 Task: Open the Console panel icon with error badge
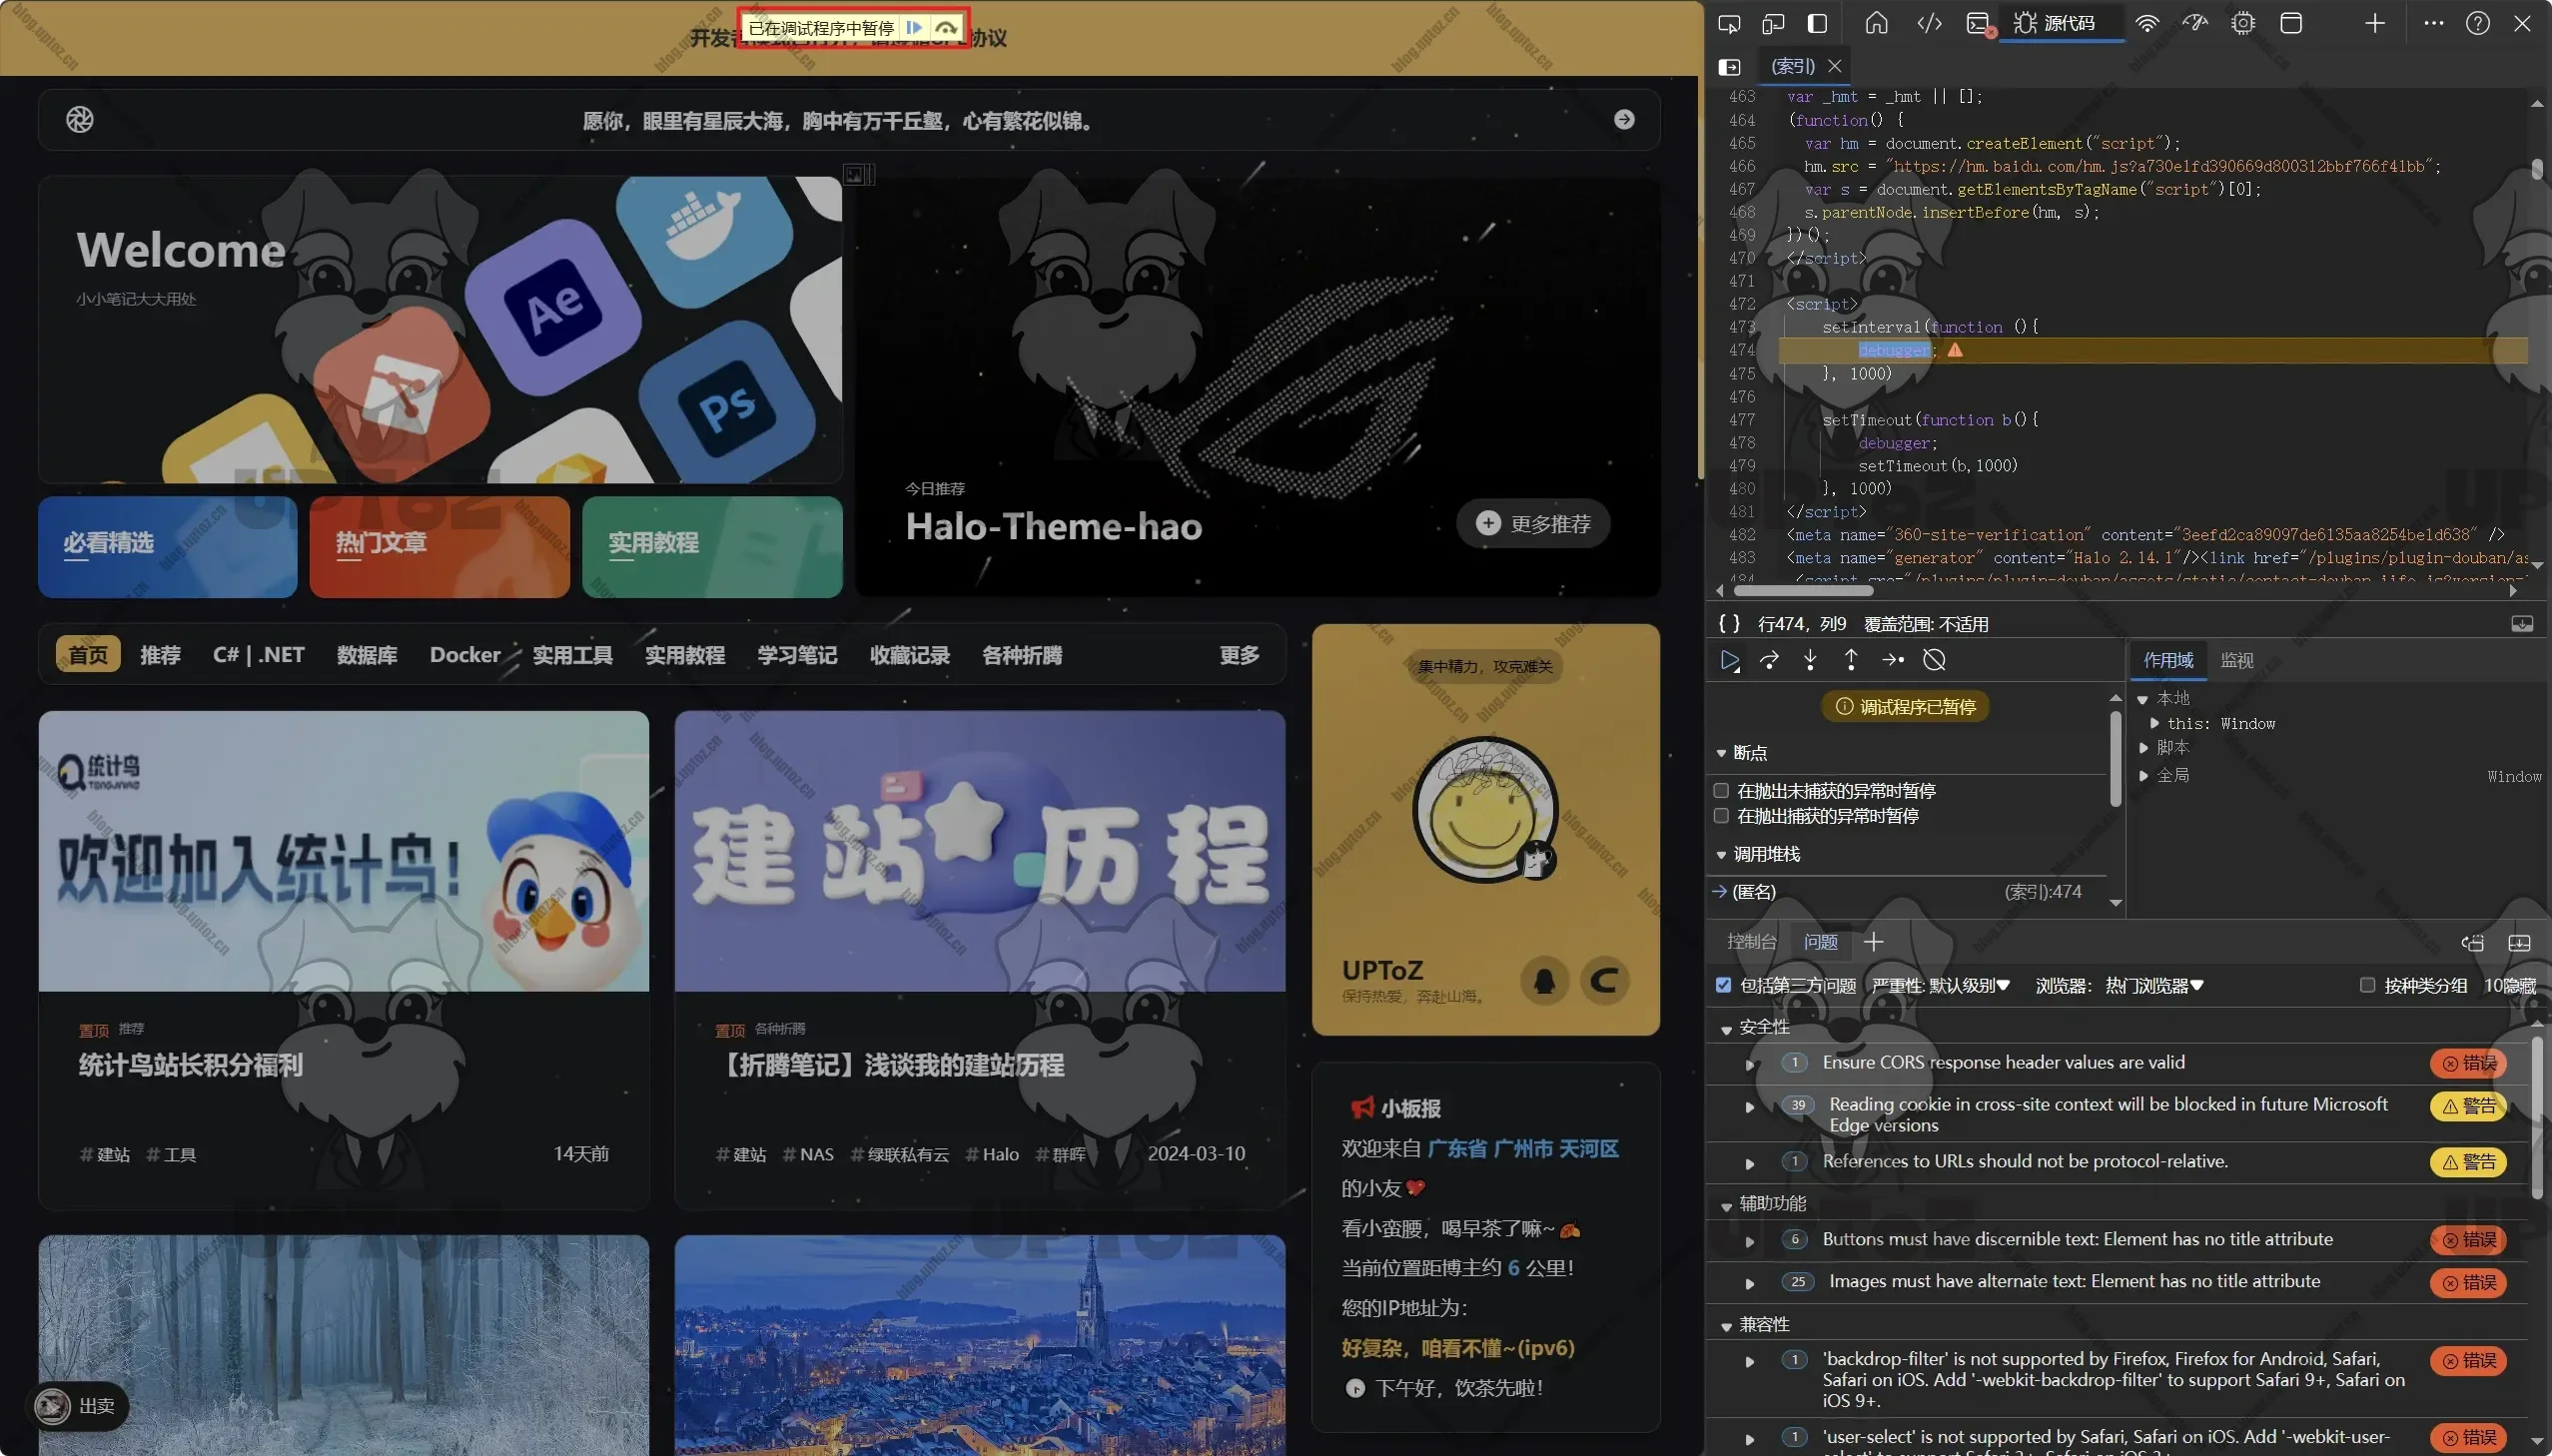1979,24
